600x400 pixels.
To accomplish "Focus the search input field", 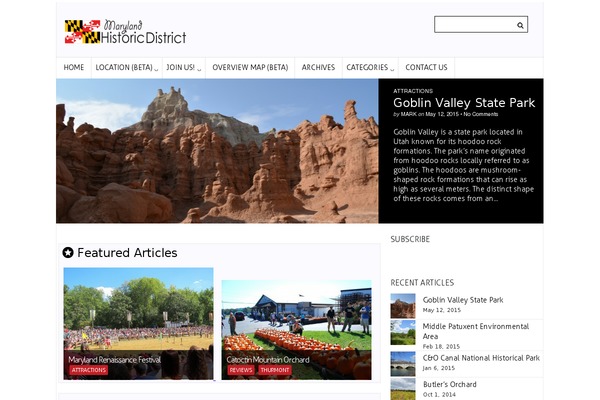I will [481, 24].
